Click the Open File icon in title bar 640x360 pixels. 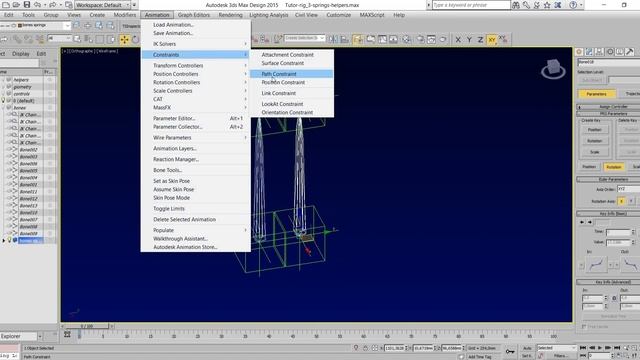[x=16, y=5]
